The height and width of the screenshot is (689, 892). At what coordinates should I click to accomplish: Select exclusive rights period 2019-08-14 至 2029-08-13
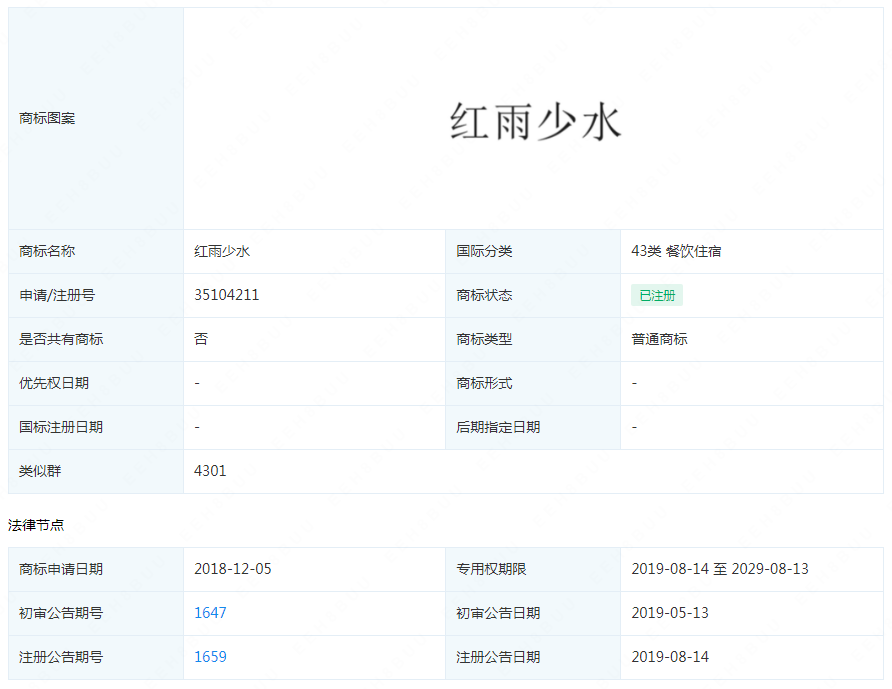click(720, 568)
